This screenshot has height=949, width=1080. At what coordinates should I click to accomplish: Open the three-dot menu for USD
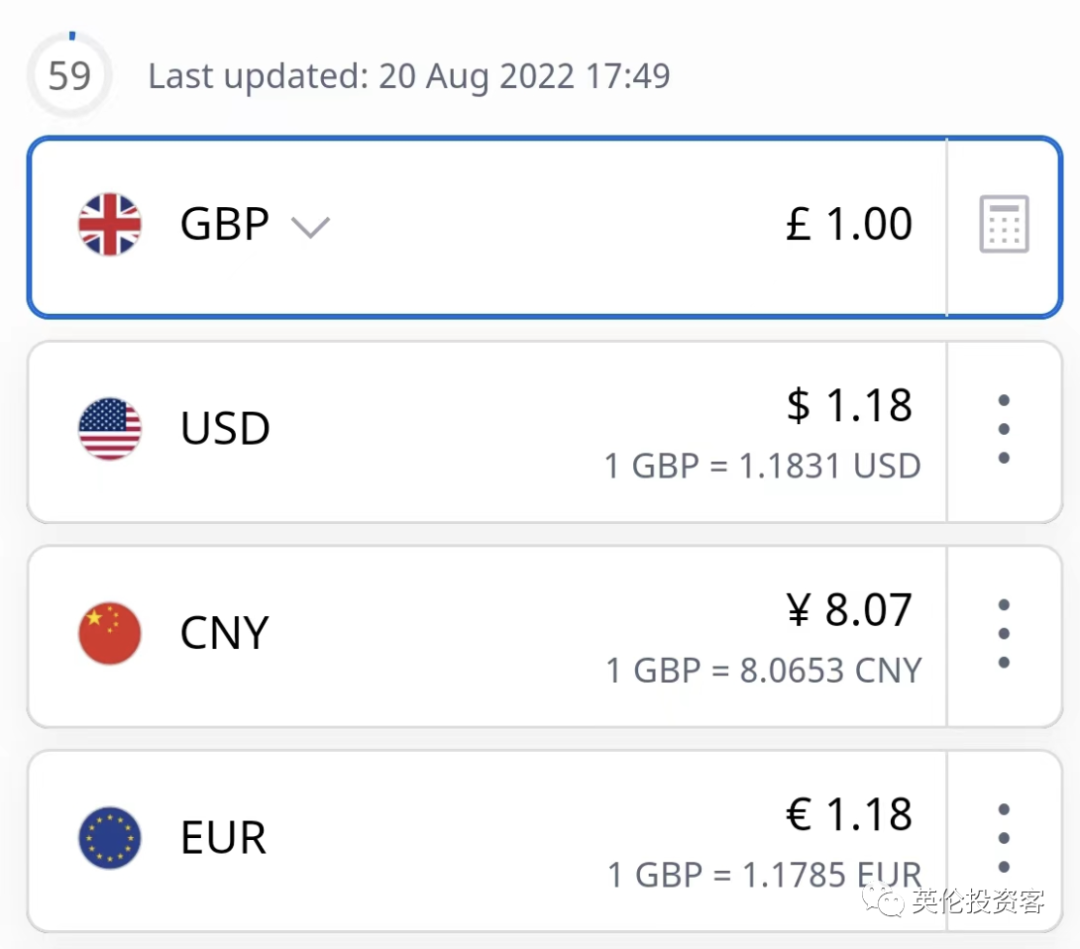click(x=1004, y=429)
